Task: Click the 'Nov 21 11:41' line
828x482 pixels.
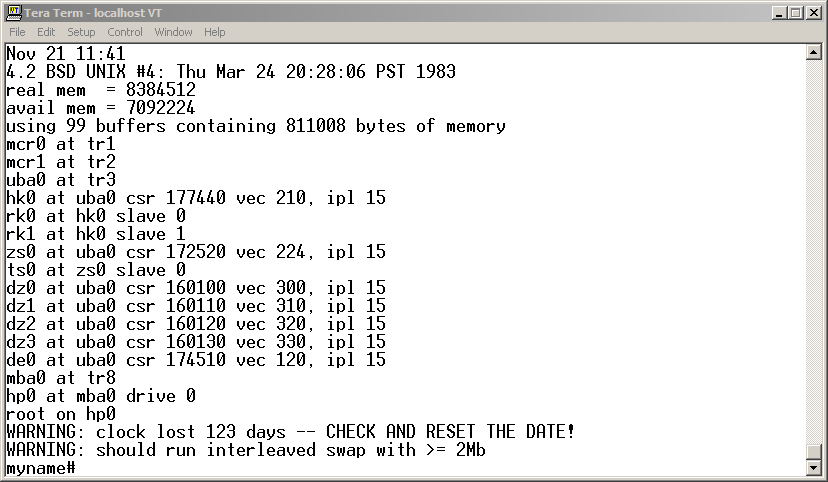Action: click(x=66, y=53)
